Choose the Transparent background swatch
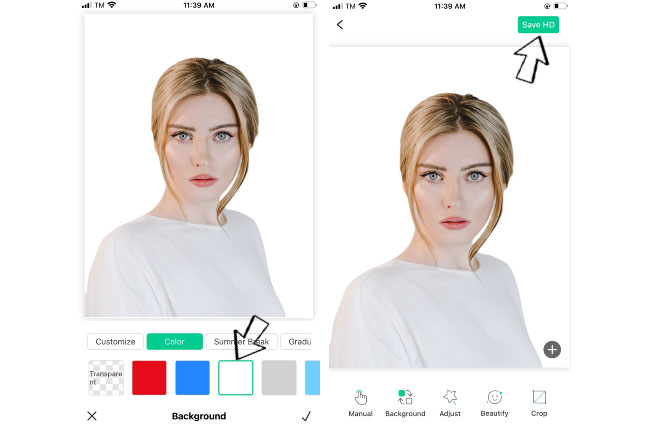Image resolution: width=650 pixels, height=430 pixels. [106, 378]
